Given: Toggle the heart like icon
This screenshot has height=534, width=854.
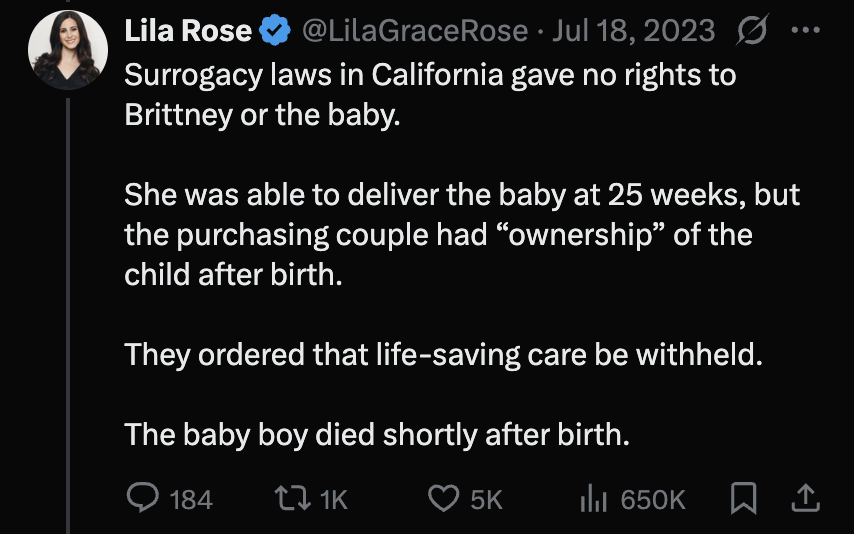Looking at the screenshot, I should click(442, 498).
